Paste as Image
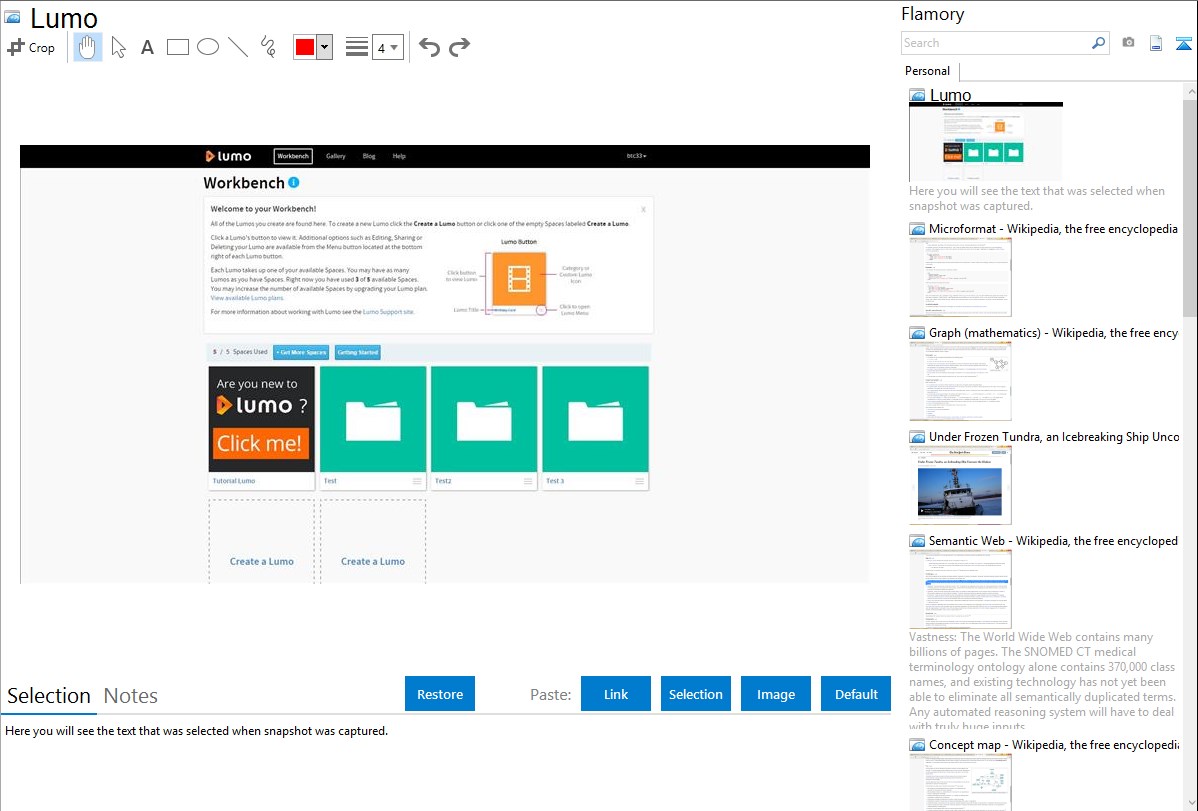Viewport: 1198px width, 811px height. [775, 694]
